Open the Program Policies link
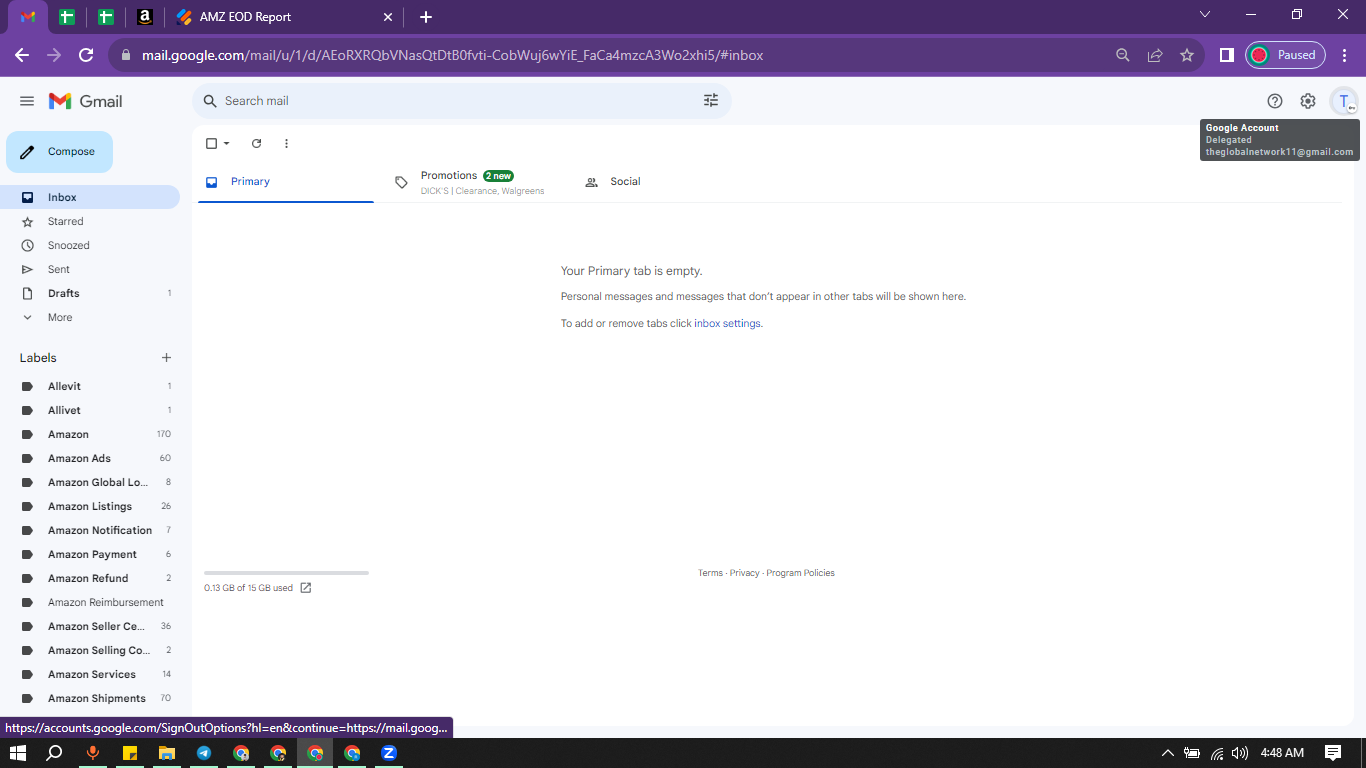Image resolution: width=1366 pixels, height=768 pixels. [800, 573]
